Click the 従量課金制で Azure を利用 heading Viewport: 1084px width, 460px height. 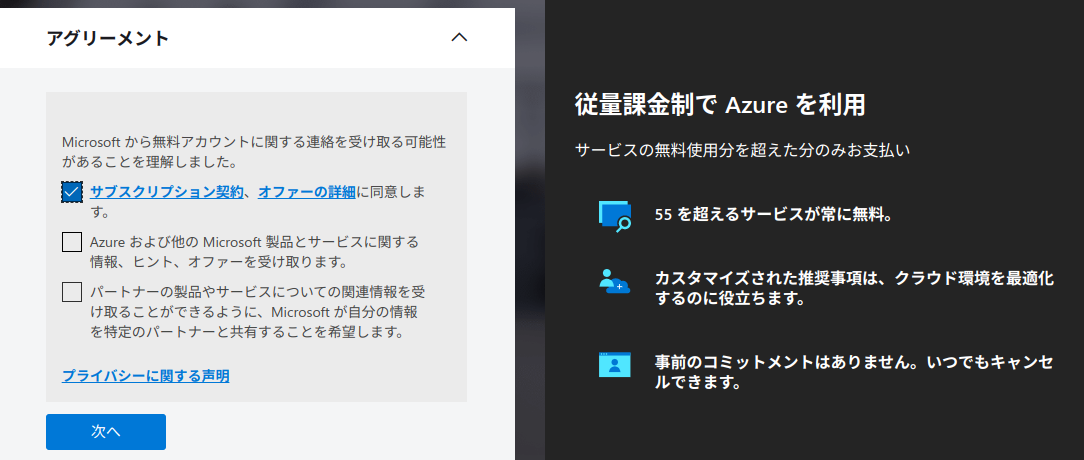tap(720, 105)
